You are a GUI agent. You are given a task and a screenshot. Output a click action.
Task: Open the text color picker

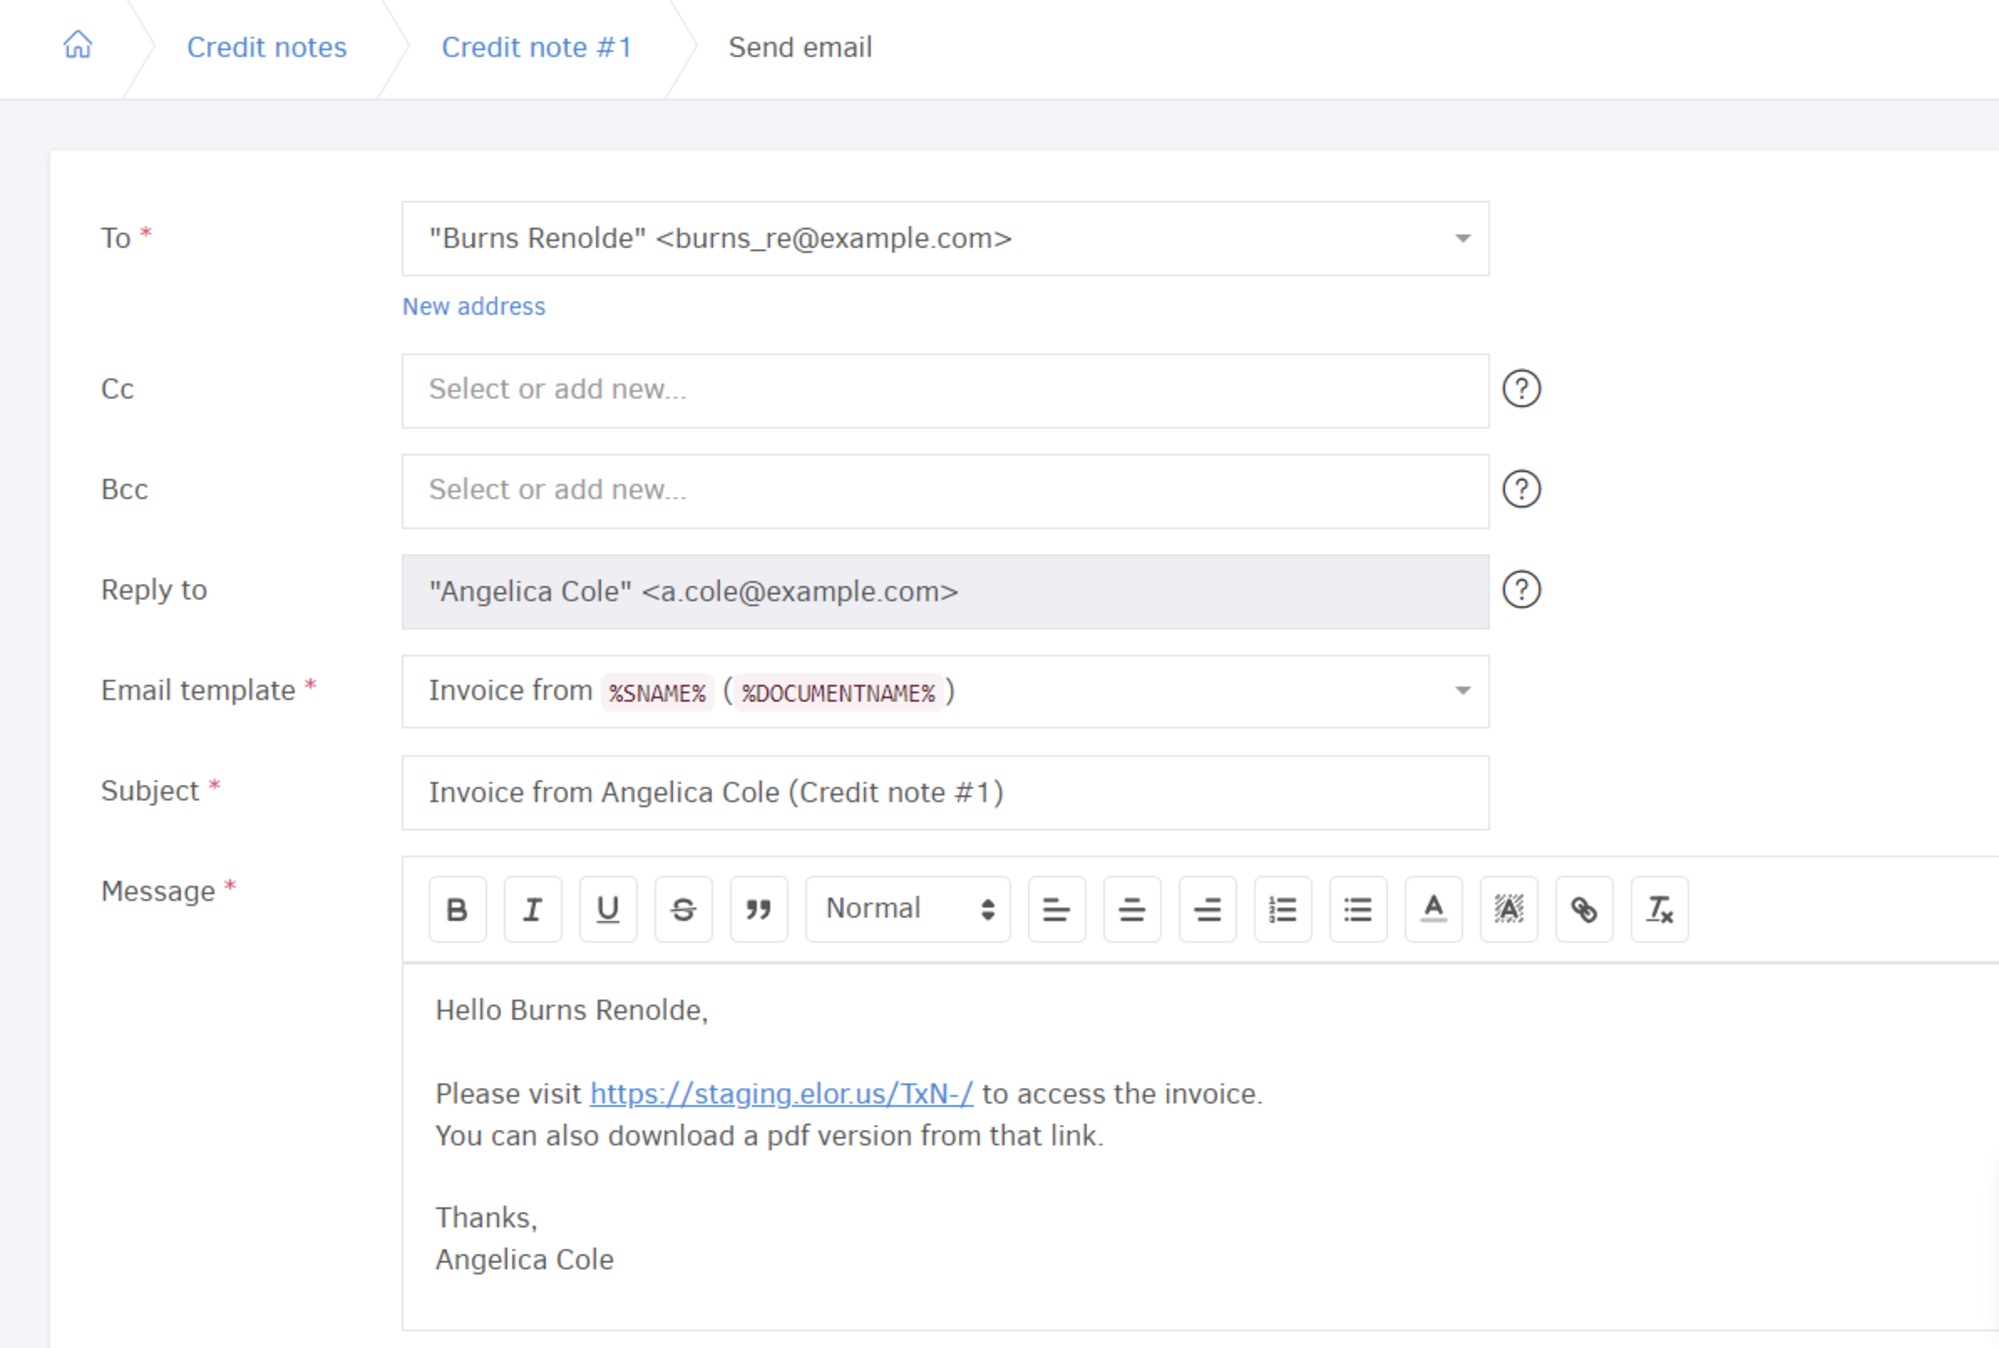1434,909
